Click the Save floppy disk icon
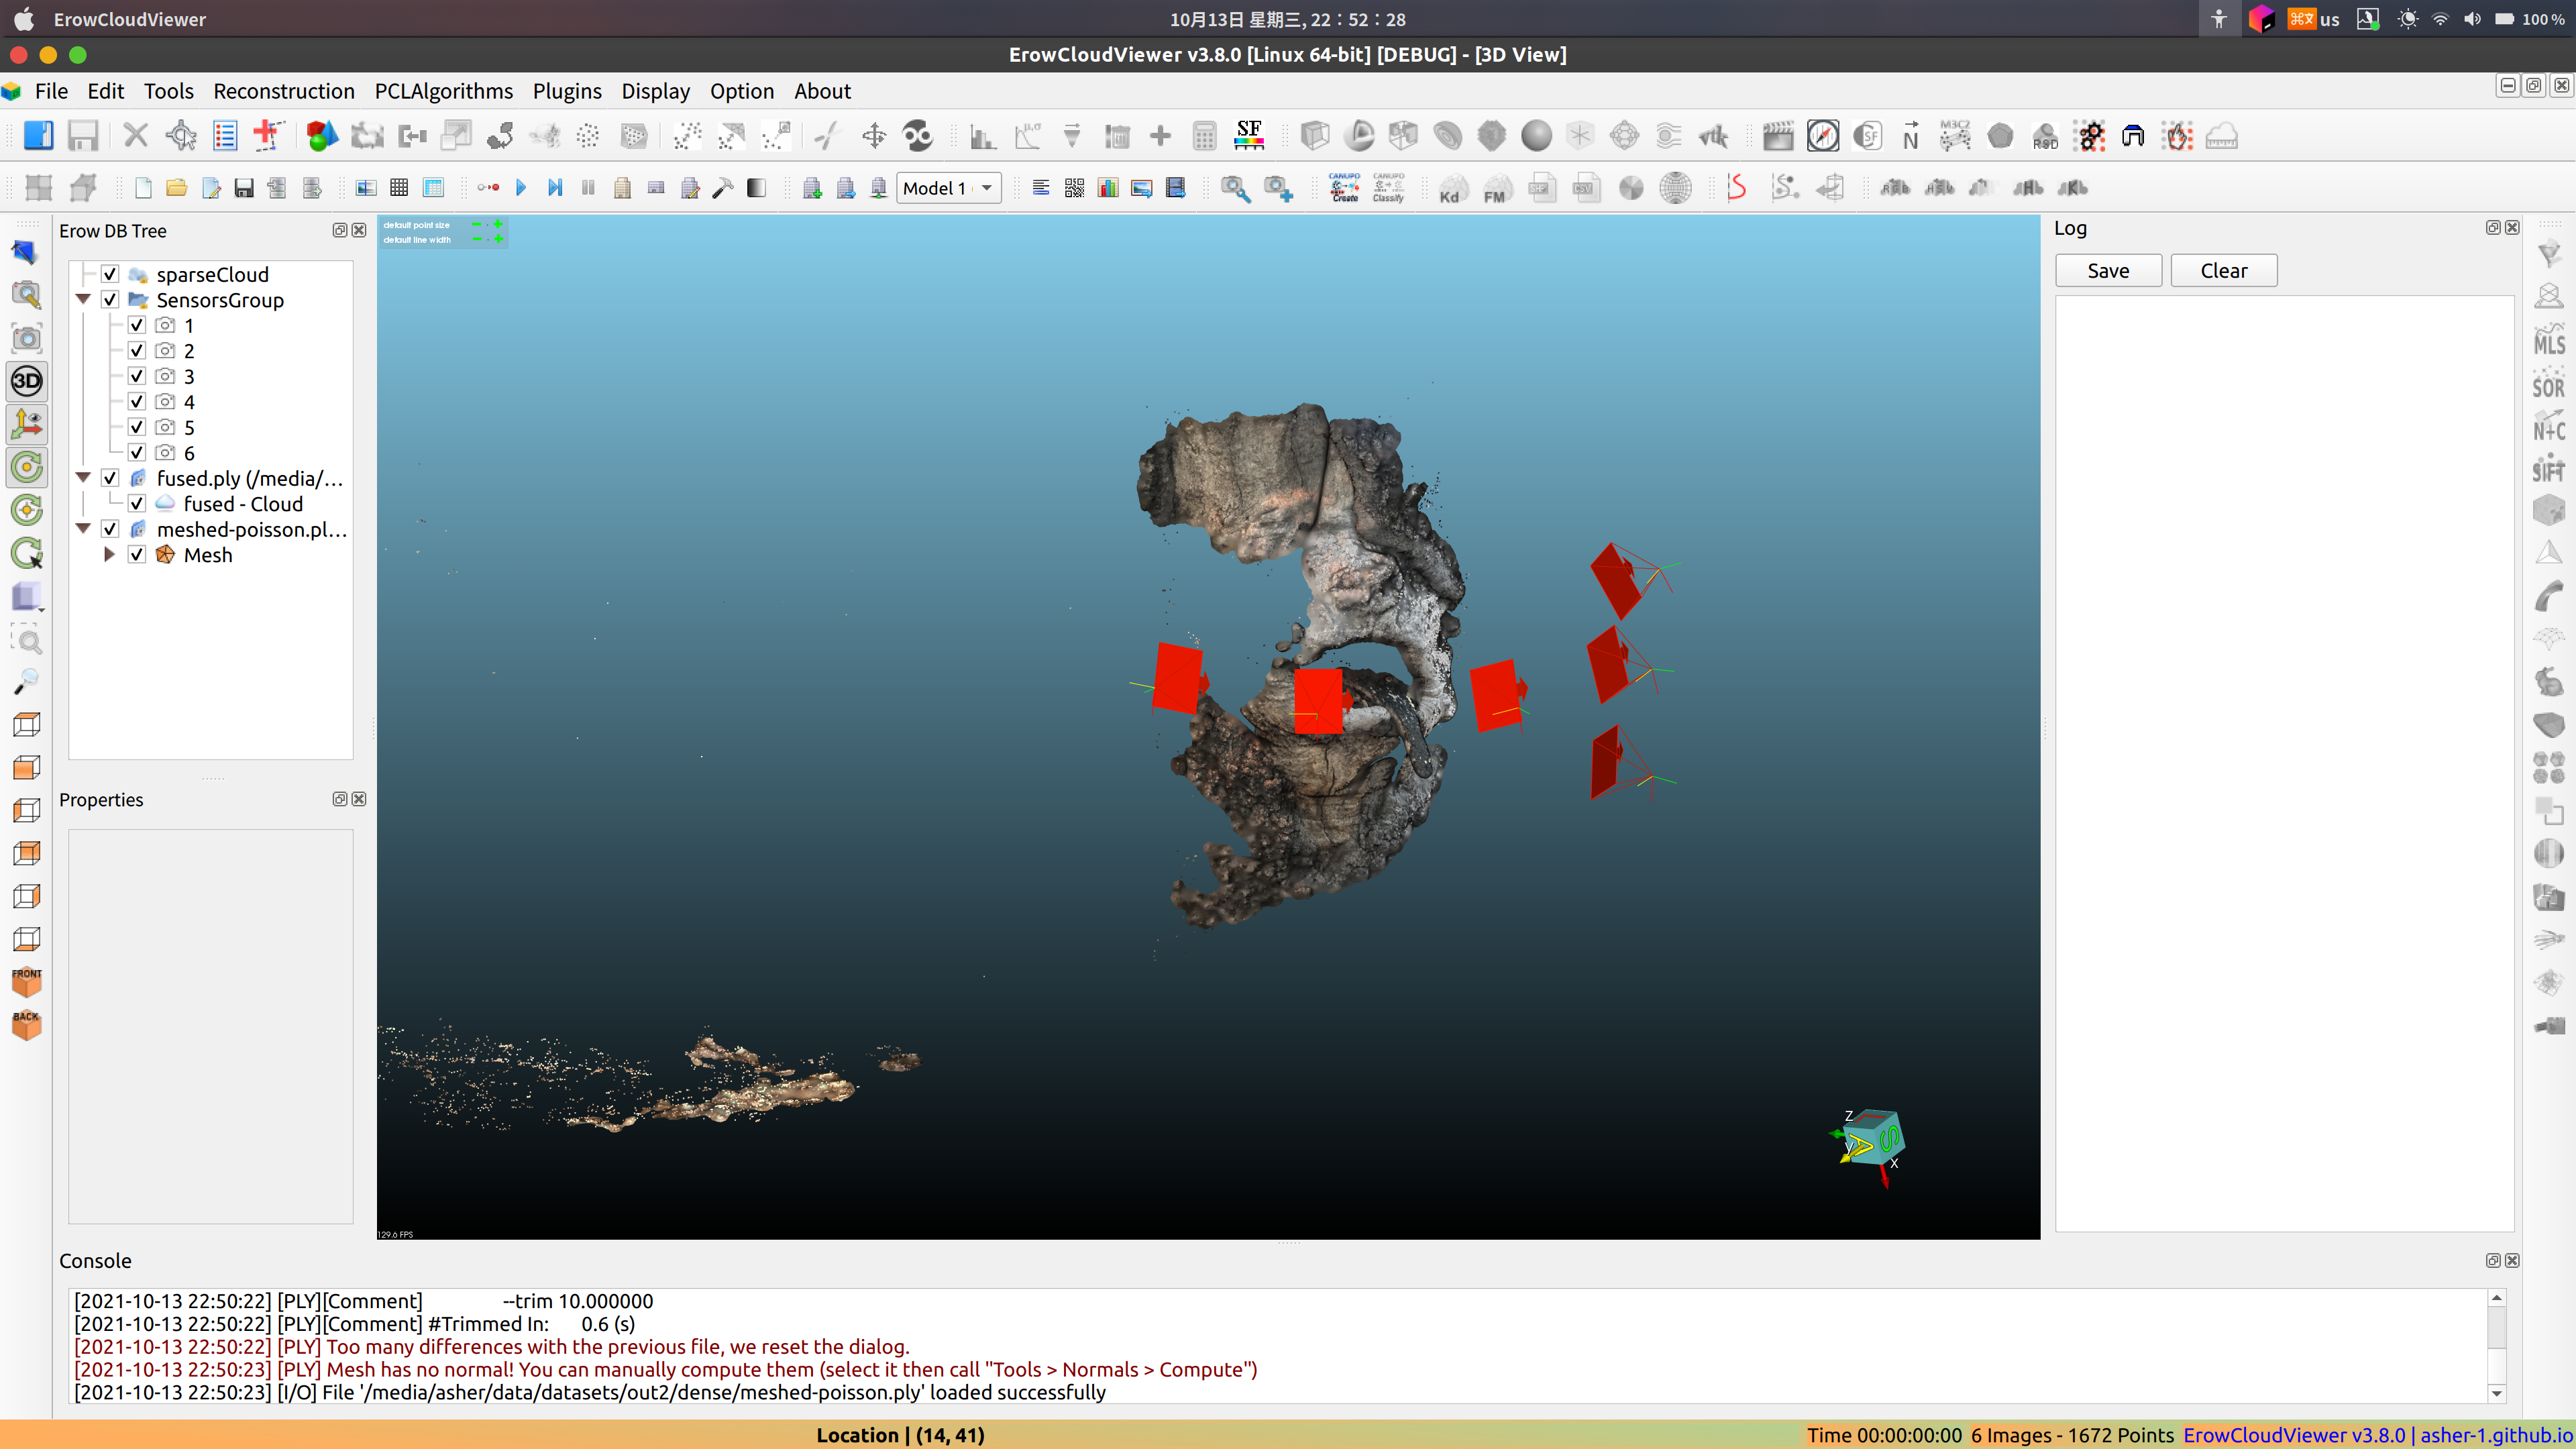 (82, 136)
